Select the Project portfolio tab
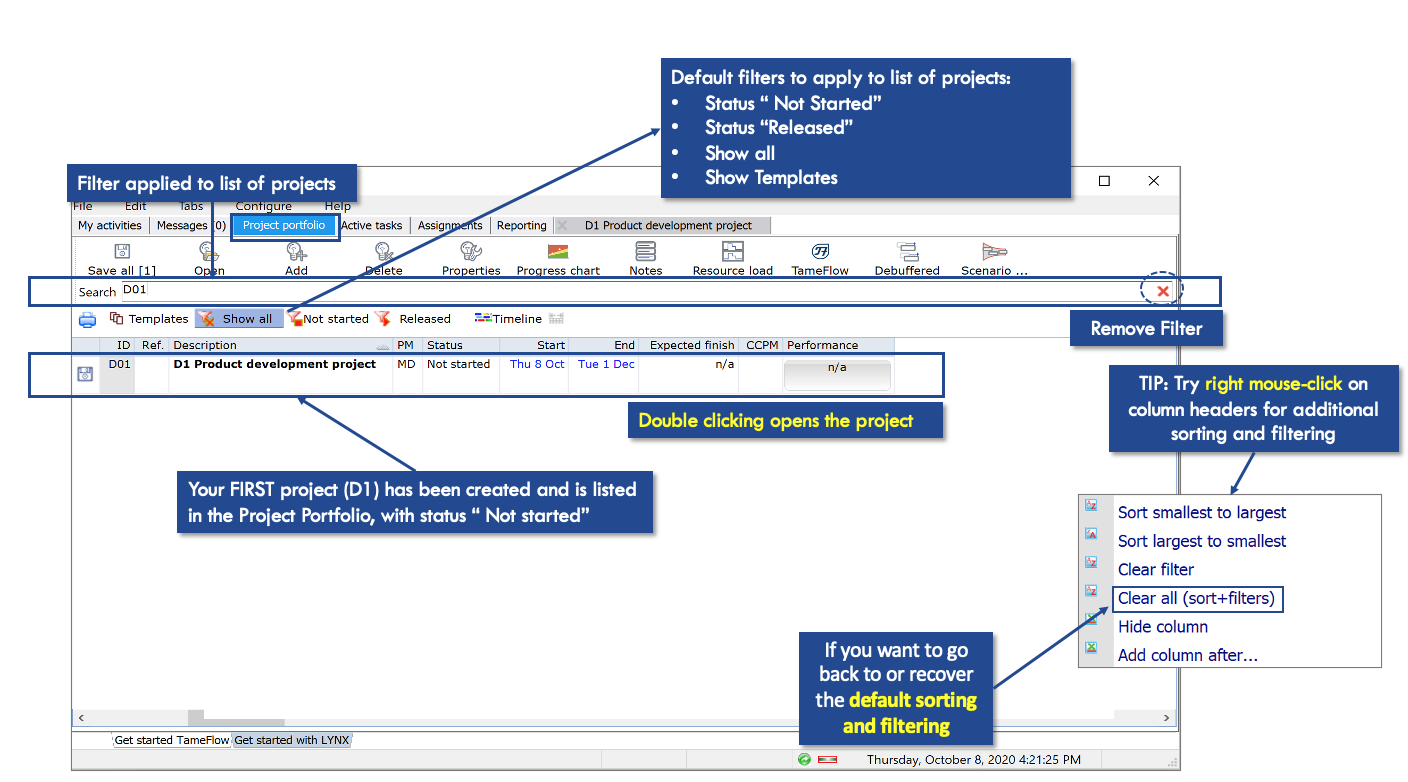This screenshot has width=1408, height=782. point(284,226)
